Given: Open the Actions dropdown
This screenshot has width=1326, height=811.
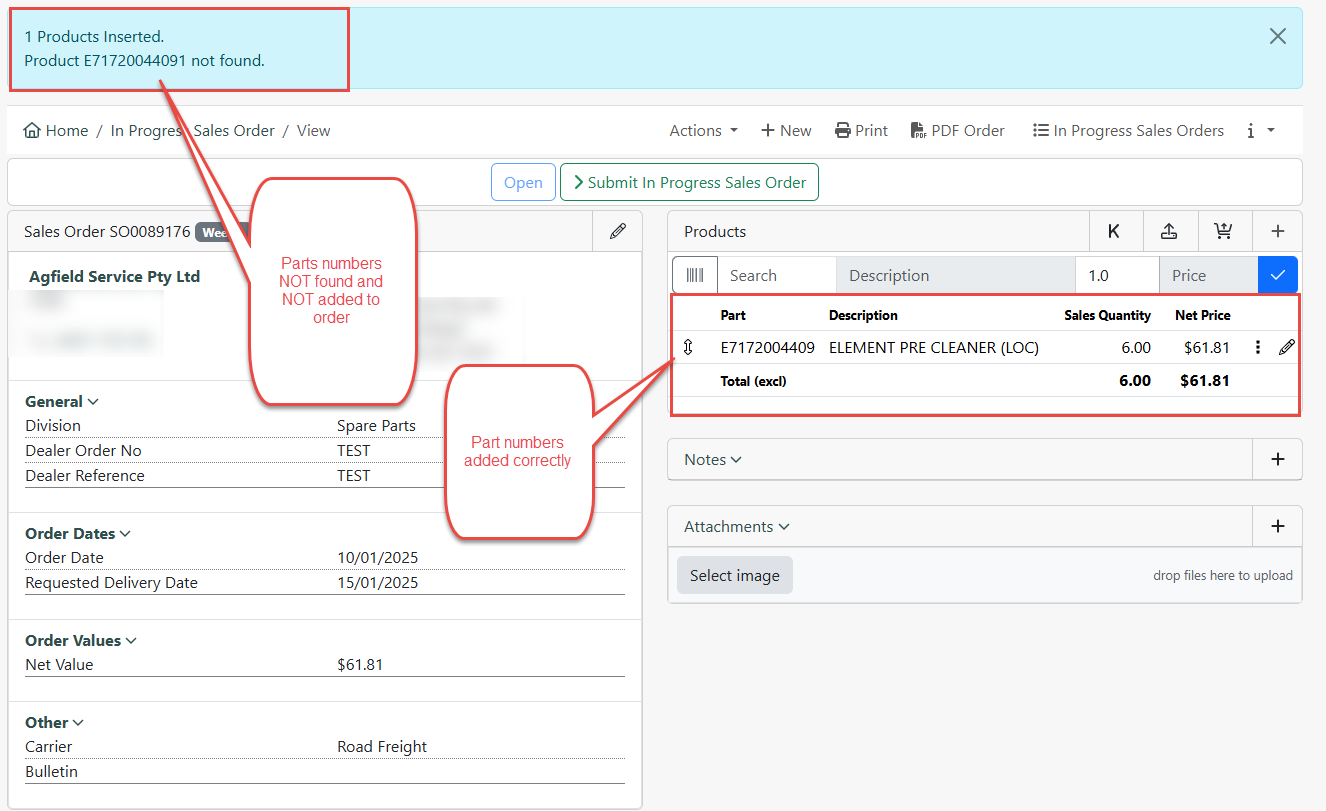Looking at the screenshot, I should [x=703, y=130].
